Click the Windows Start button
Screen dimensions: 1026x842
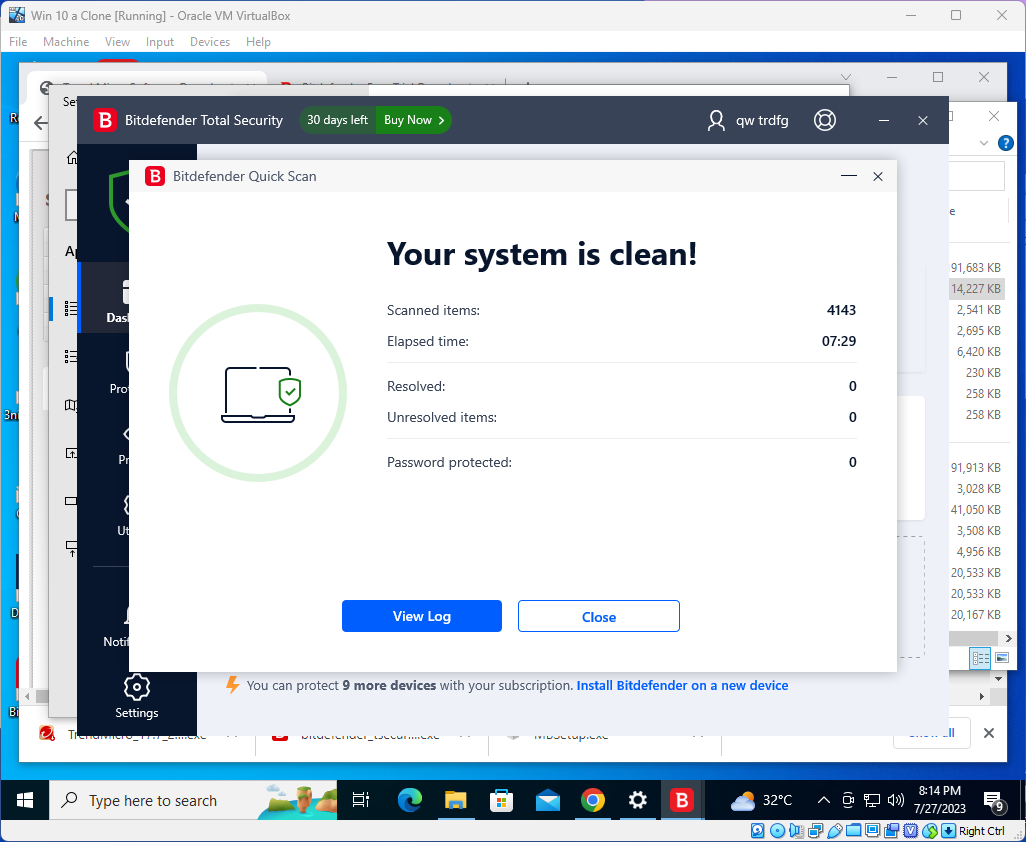click(25, 800)
